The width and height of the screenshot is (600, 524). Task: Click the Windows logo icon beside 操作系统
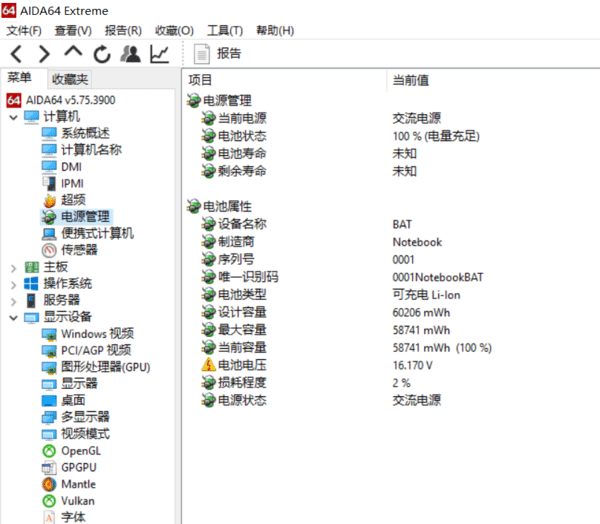(x=31, y=284)
